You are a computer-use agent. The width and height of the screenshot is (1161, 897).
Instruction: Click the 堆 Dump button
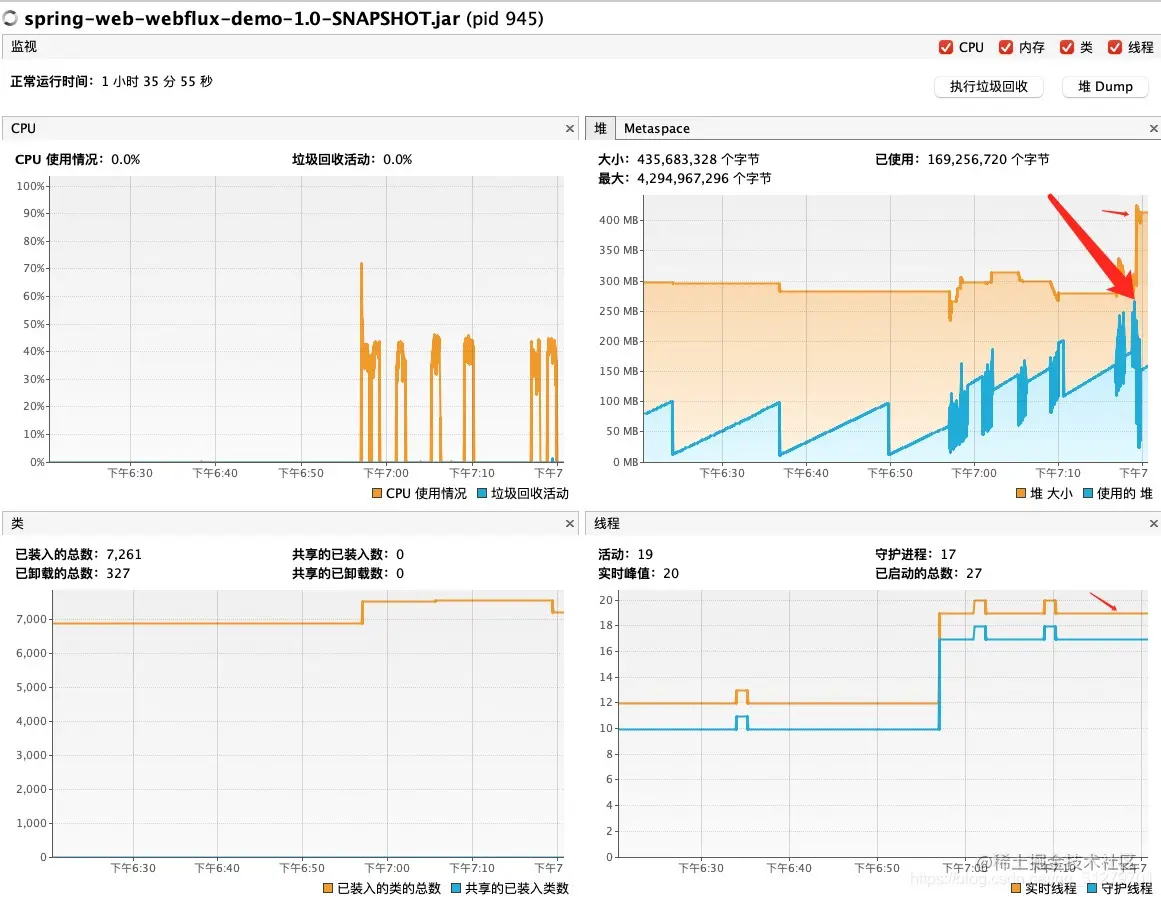(1105, 87)
